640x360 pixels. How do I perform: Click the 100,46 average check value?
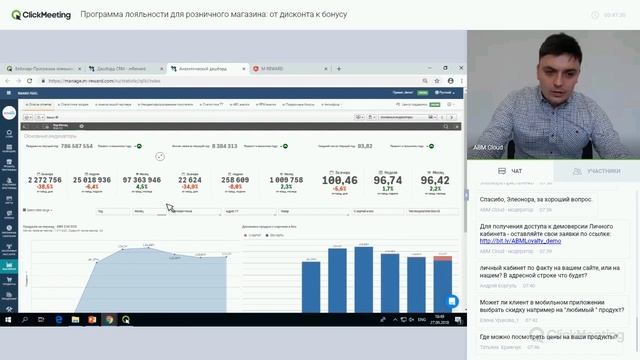[x=340, y=180]
